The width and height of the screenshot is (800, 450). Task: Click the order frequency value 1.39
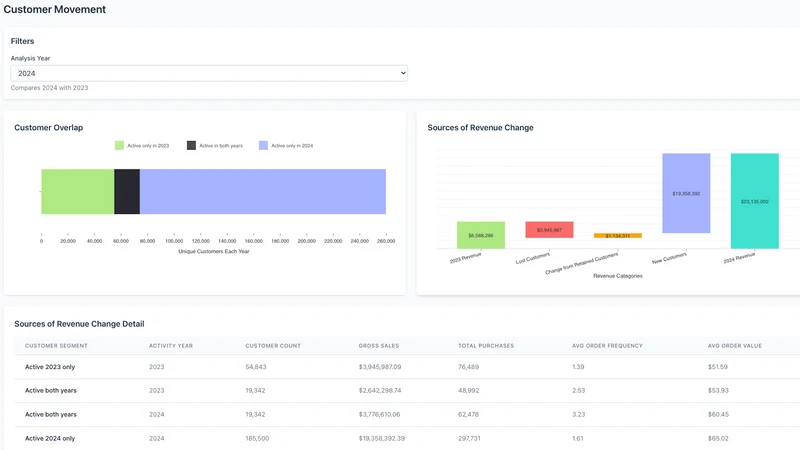click(x=578, y=367)
